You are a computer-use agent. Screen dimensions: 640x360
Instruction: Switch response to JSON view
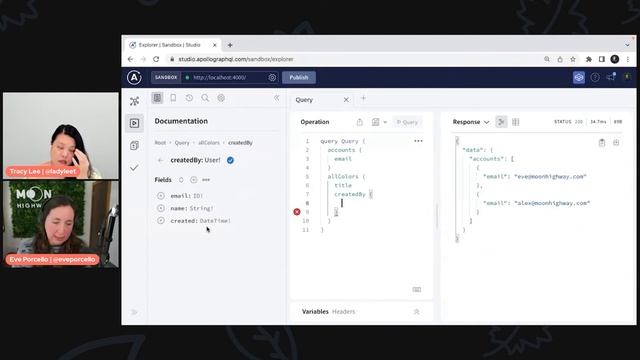pos(501,122)
